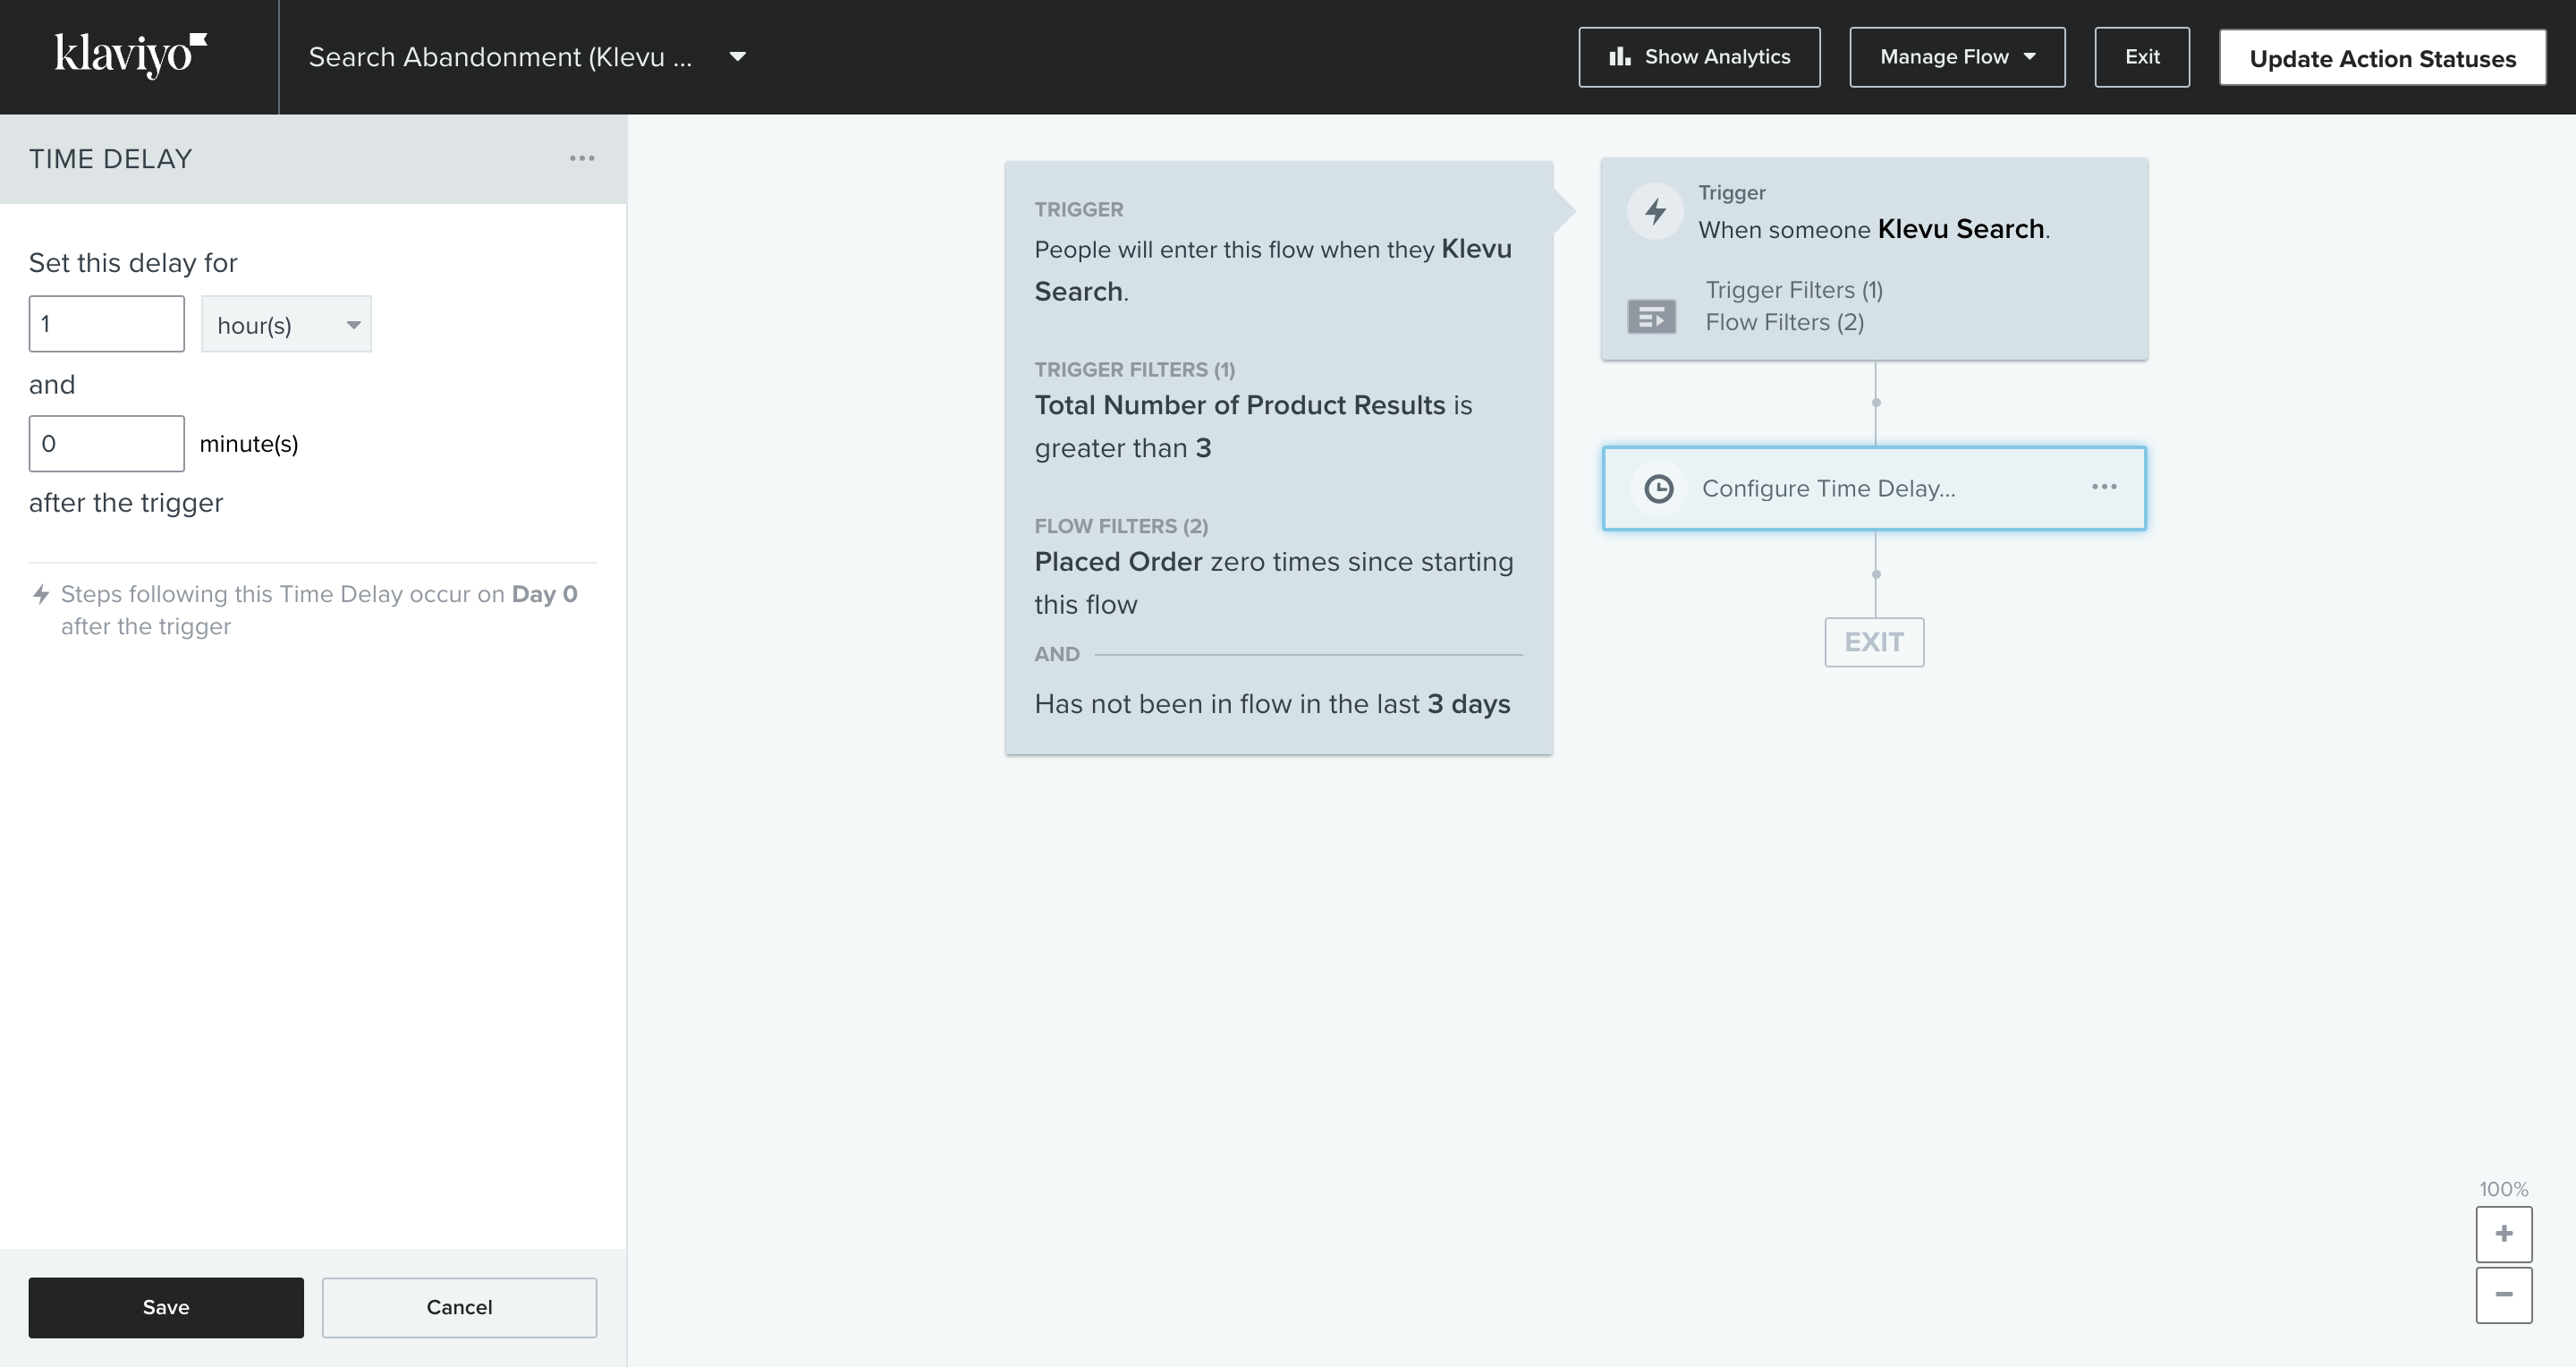Screen dimensions: 2576x1367
Task: Open time delay card ellipsis menu
Action: (2104, 487)
